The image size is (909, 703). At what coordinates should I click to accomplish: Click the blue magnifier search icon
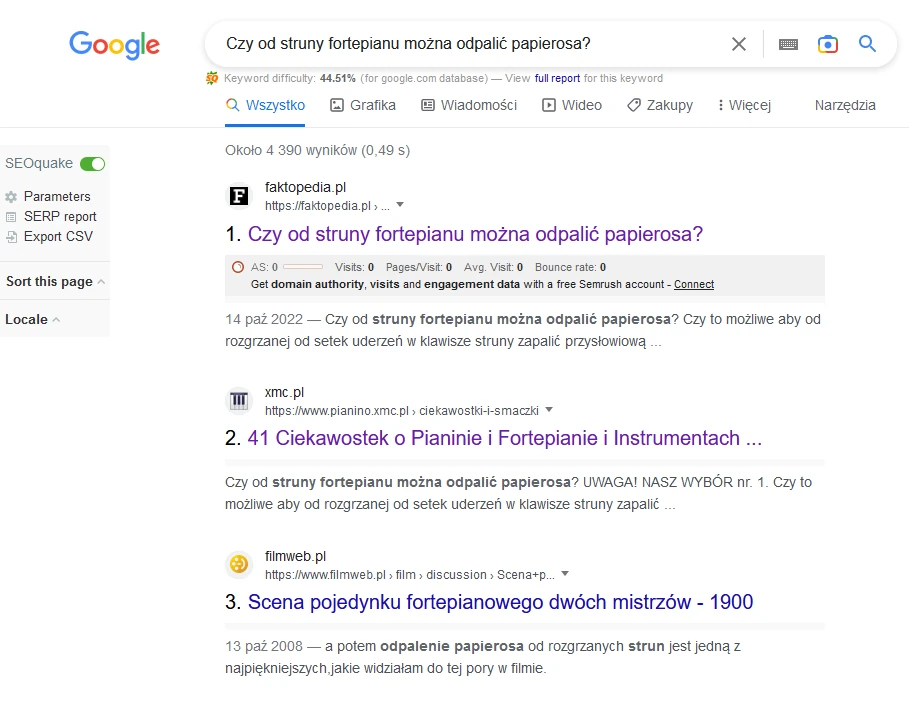coord(867,44)
